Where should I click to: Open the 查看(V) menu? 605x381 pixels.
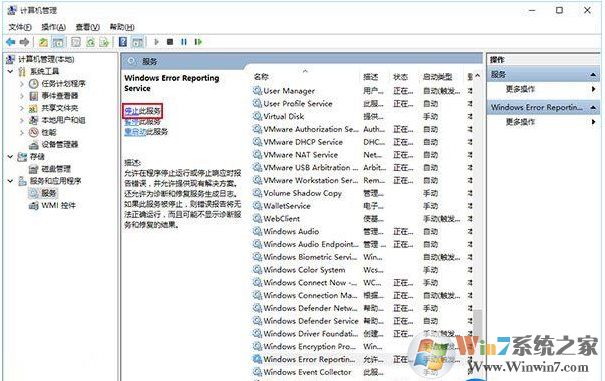click(88, 27)
